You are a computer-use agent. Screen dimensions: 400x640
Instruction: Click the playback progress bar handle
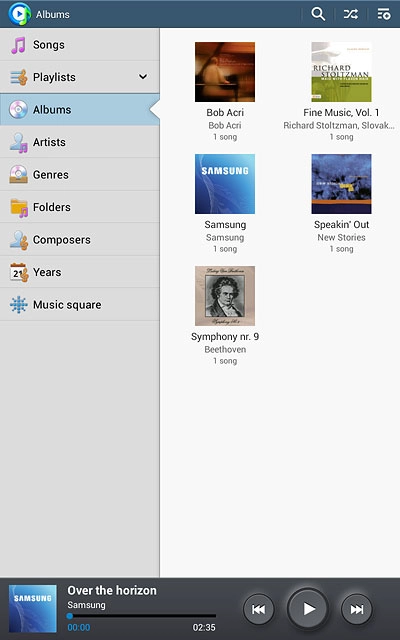[x=70, y=616]
